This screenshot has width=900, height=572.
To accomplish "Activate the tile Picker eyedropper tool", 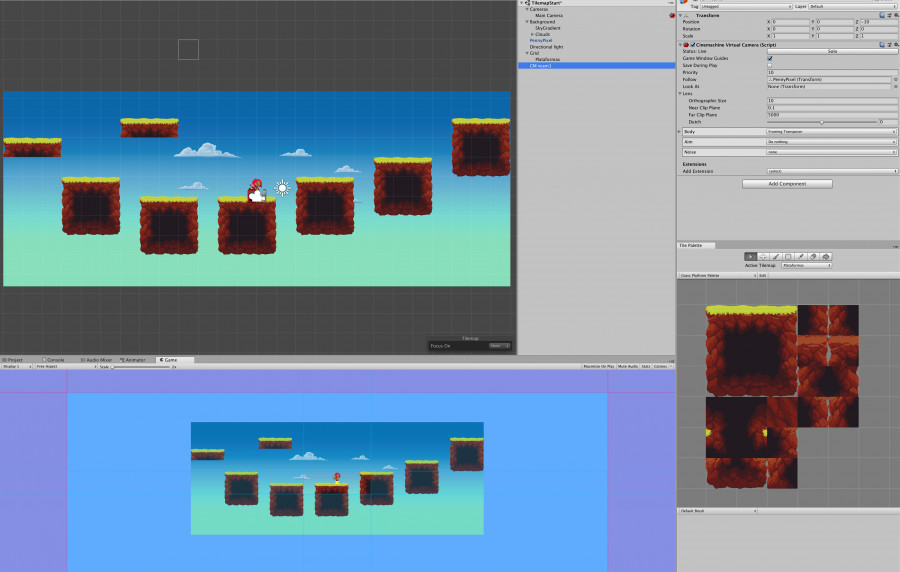I will (x=801, y=256).
